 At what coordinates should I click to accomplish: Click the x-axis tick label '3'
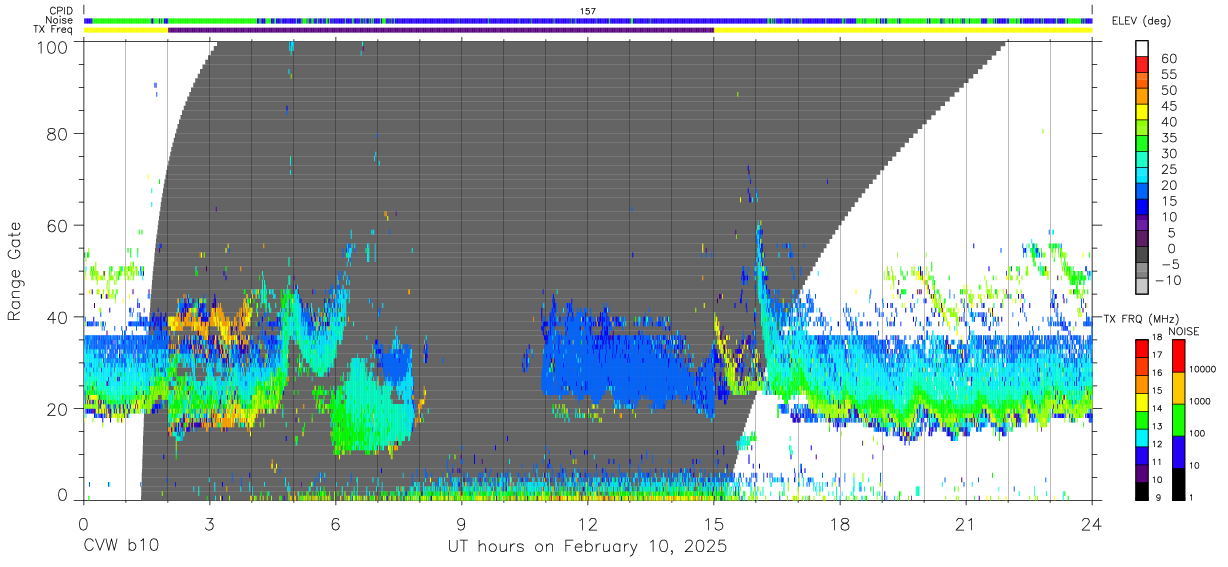(x=209, y=523)
